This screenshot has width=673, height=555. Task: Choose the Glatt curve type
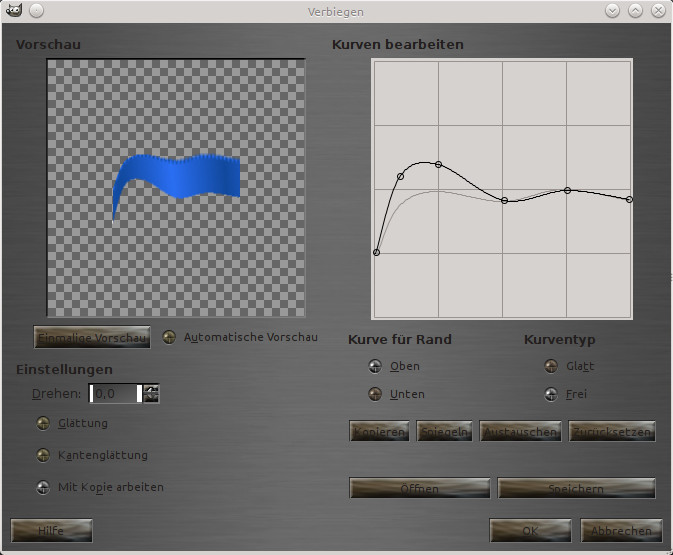[x=551, y=366]
